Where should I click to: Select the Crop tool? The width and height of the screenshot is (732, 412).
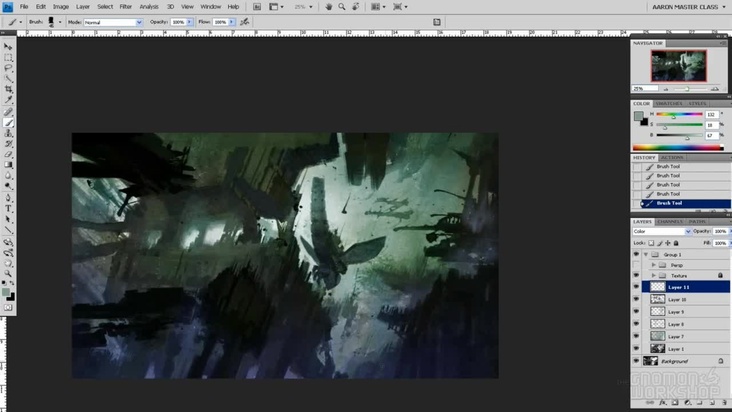pyautogui.click(x=9, y=90)
